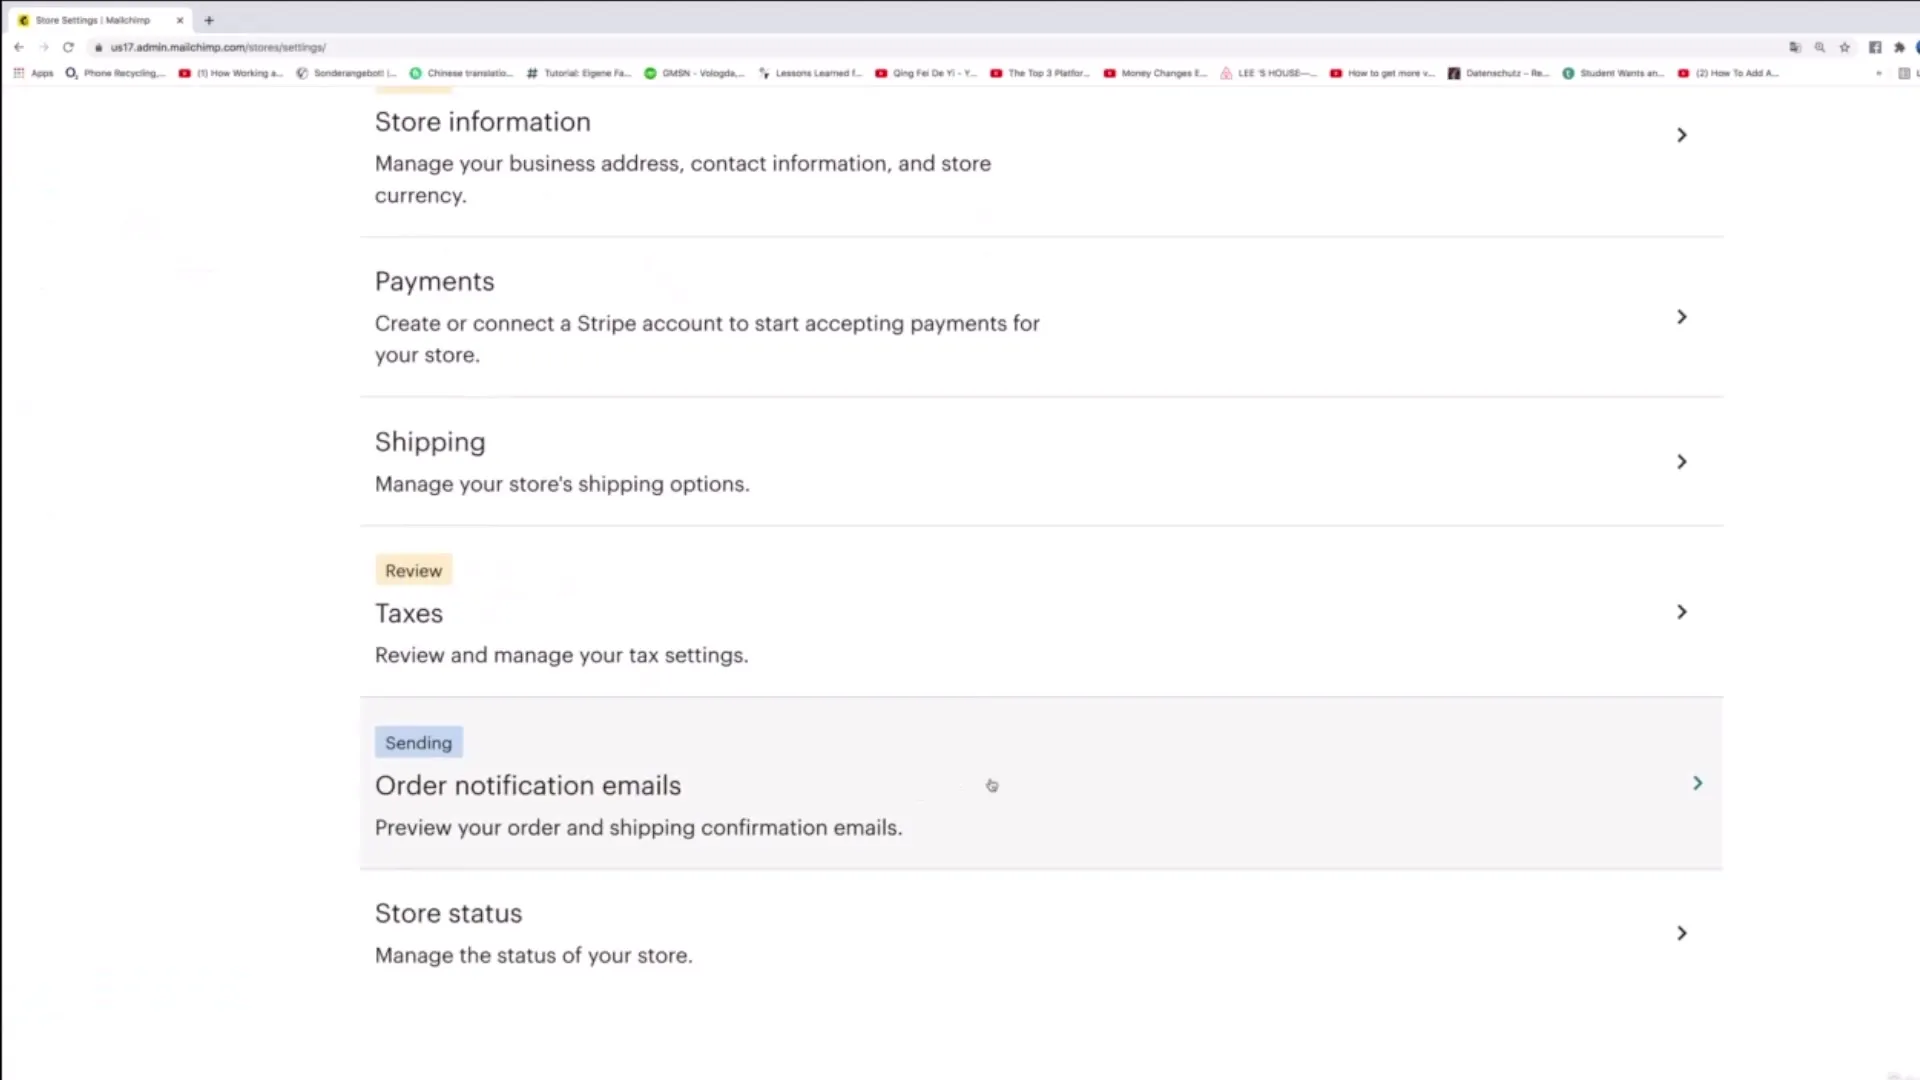This screenshot has height=1080, width=1920.
Task: Open a new browser tab
Action: [209, 20]
